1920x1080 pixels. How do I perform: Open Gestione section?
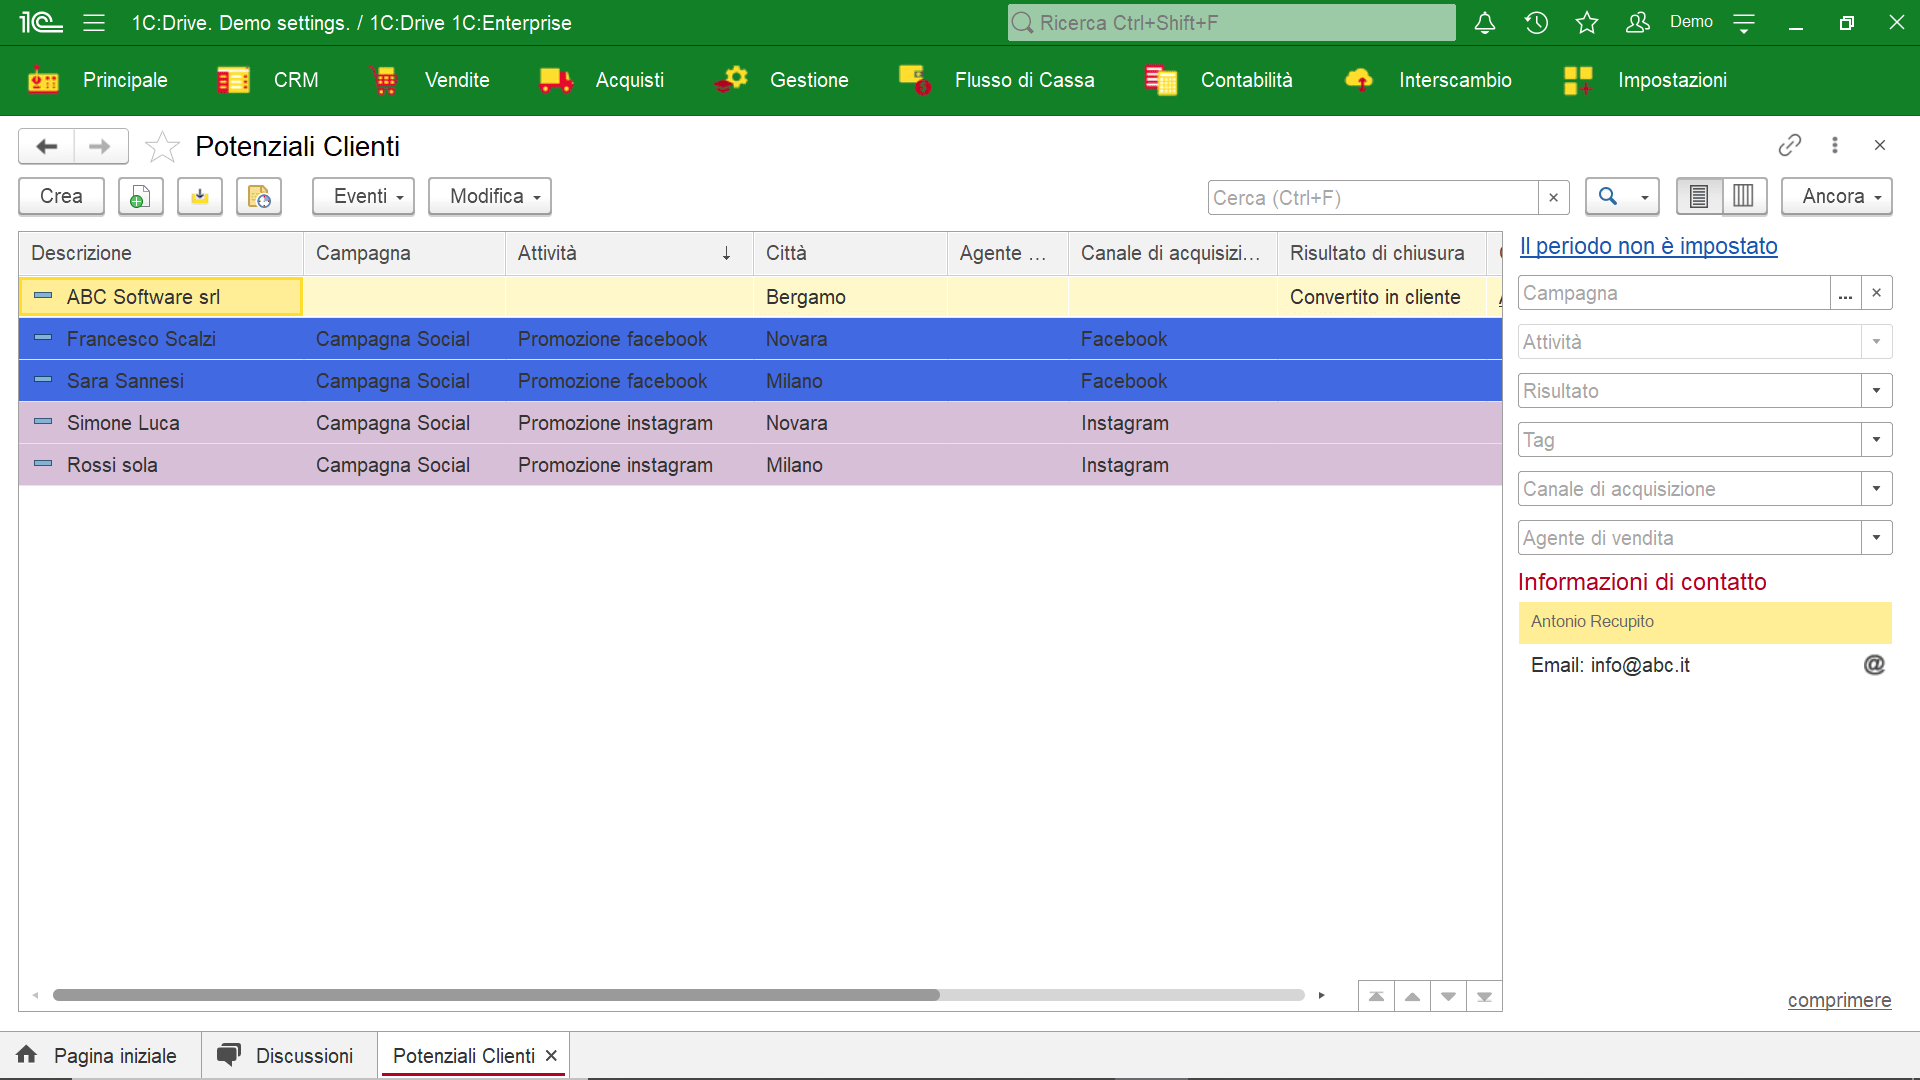782,80
